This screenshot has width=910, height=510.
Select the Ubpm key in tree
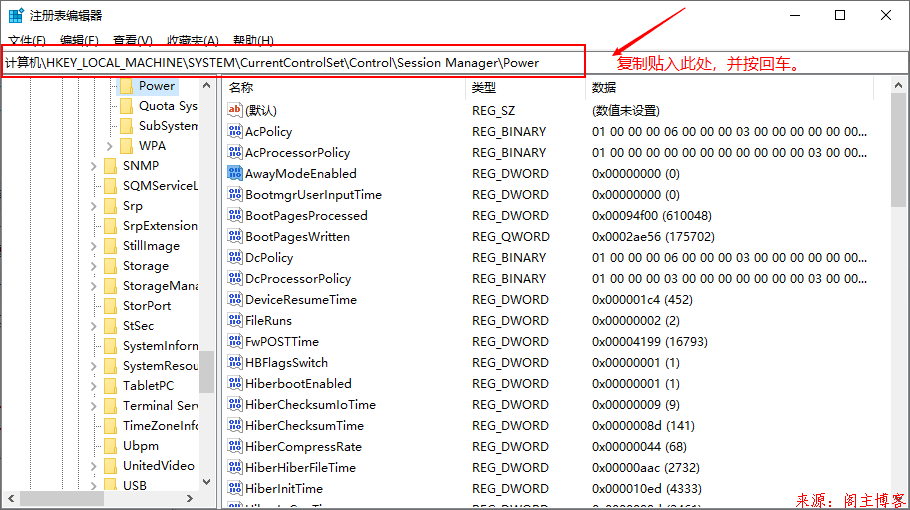click(x=140, y=446)
